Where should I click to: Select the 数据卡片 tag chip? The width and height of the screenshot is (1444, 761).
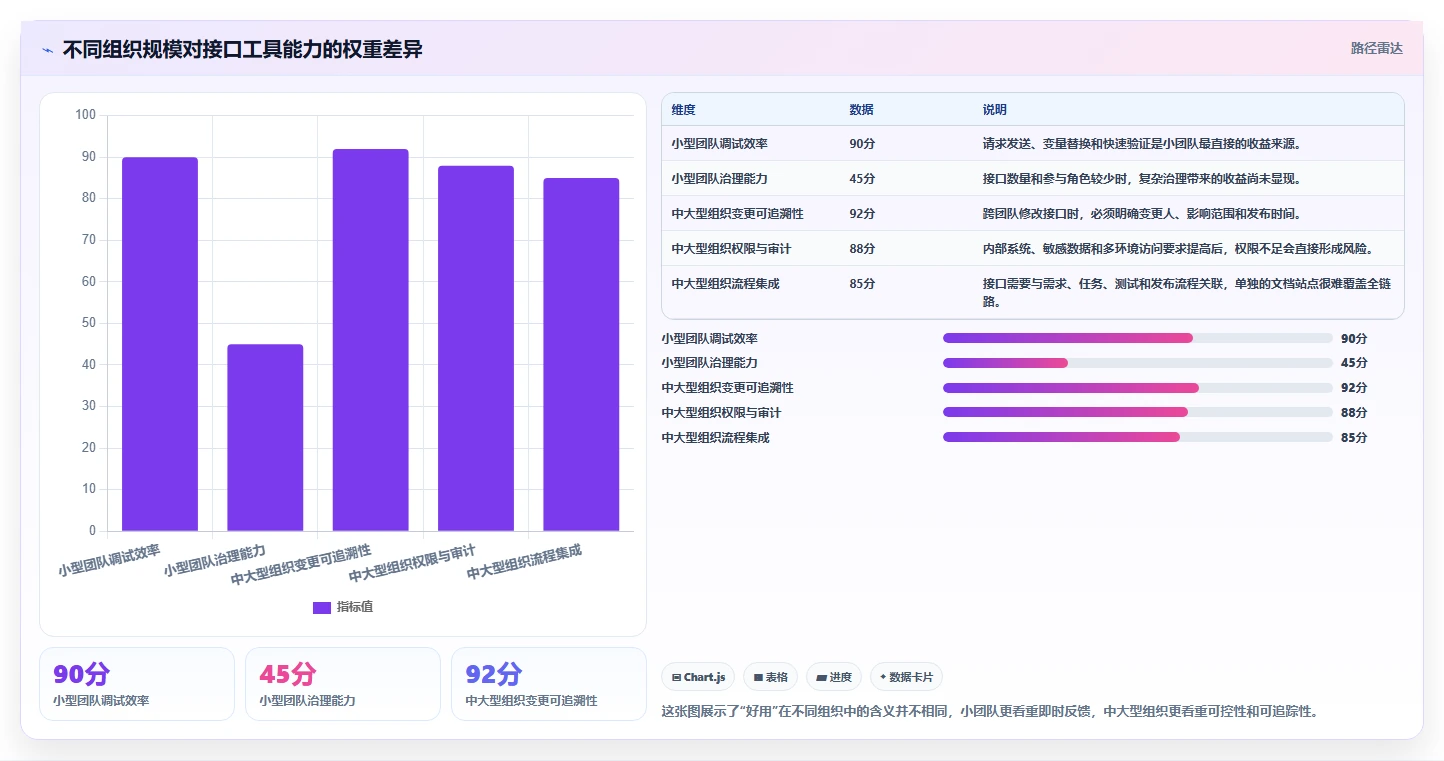pos(906,677)
